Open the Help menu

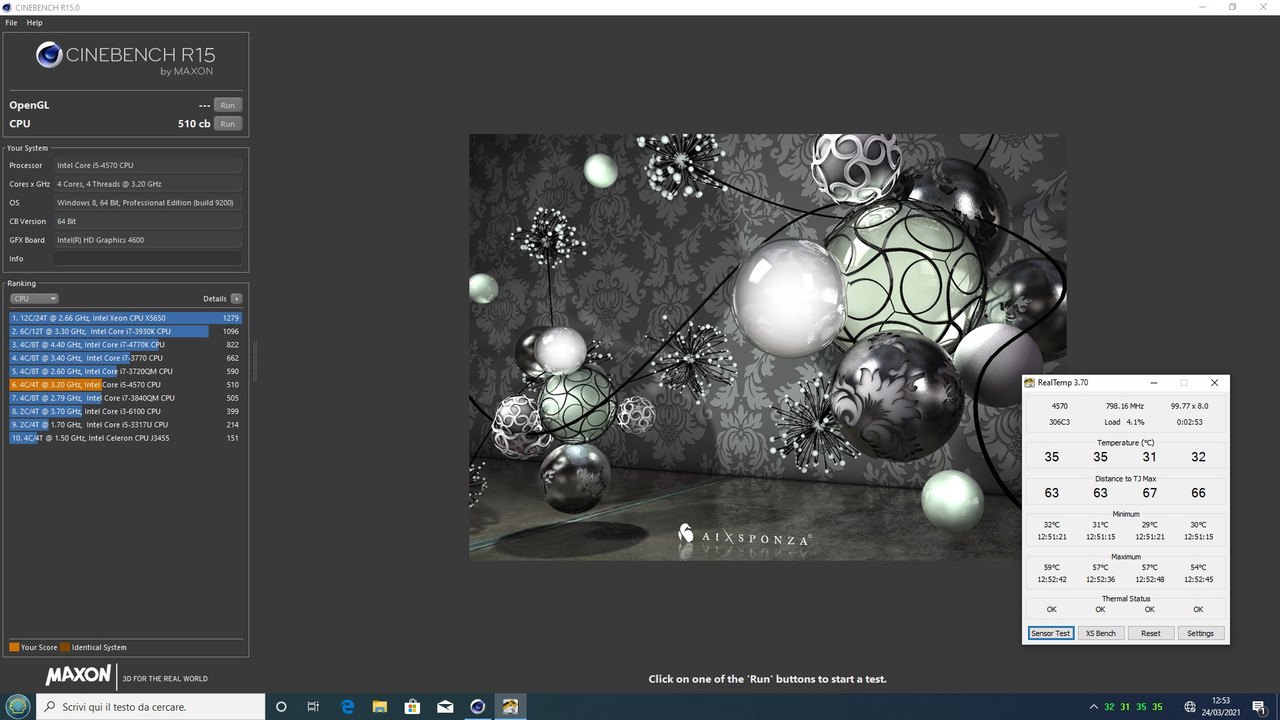click(34, 22)
